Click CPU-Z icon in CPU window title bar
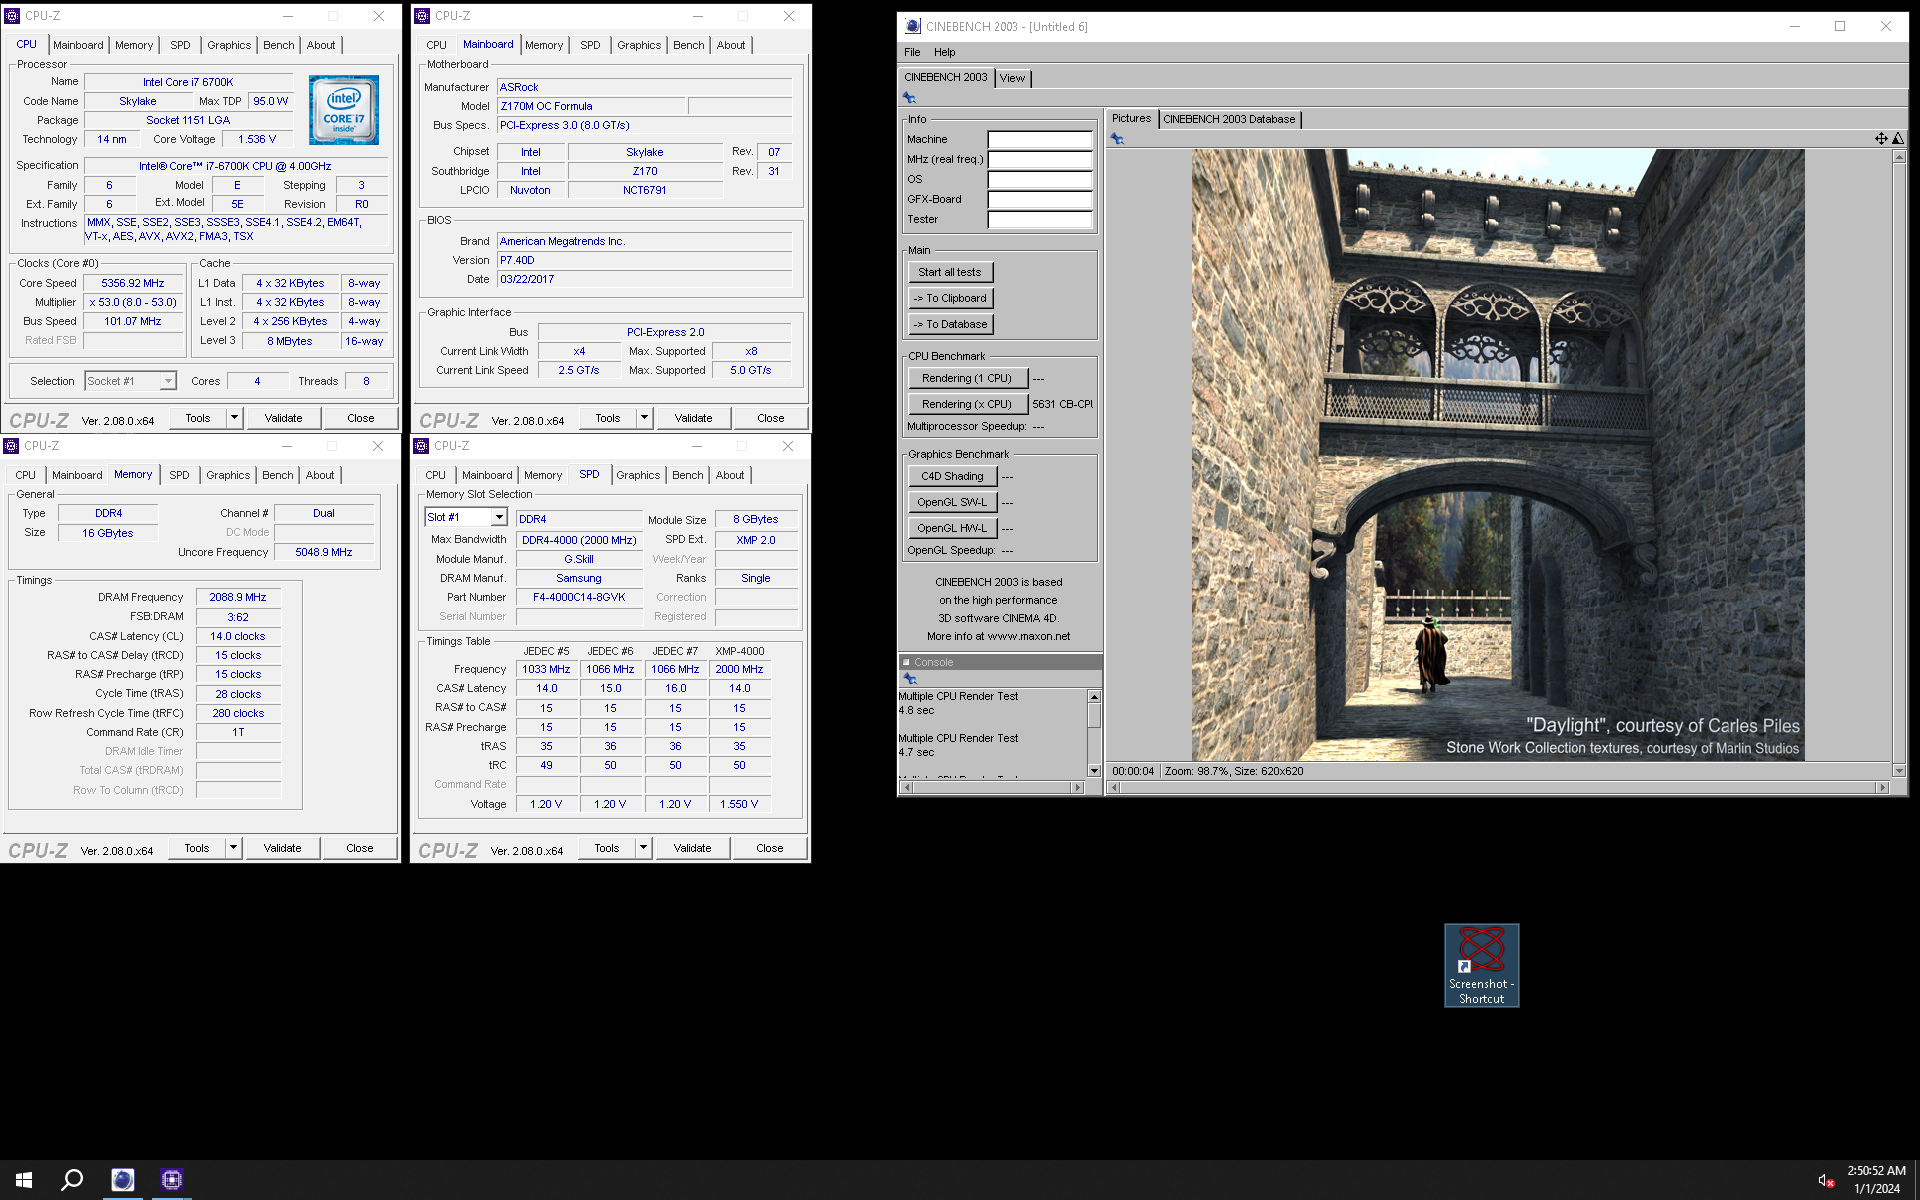 click(x=12, y=16)
